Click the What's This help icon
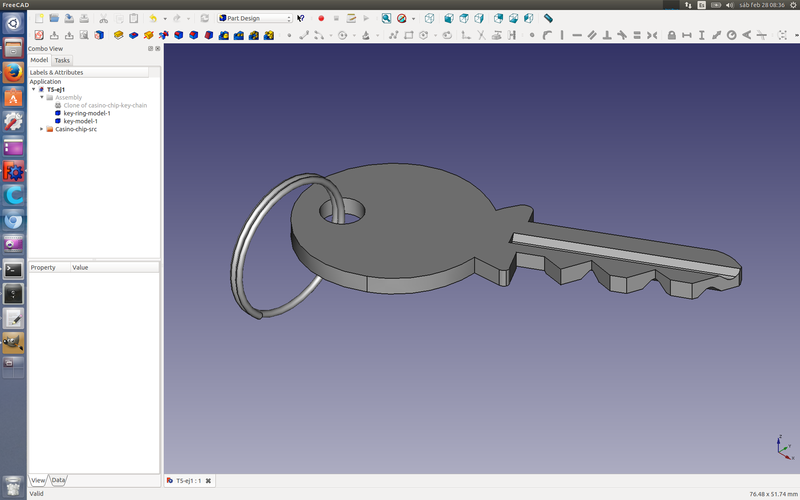The height and width of the screenshot is (500, 800). tap(300, 18)
